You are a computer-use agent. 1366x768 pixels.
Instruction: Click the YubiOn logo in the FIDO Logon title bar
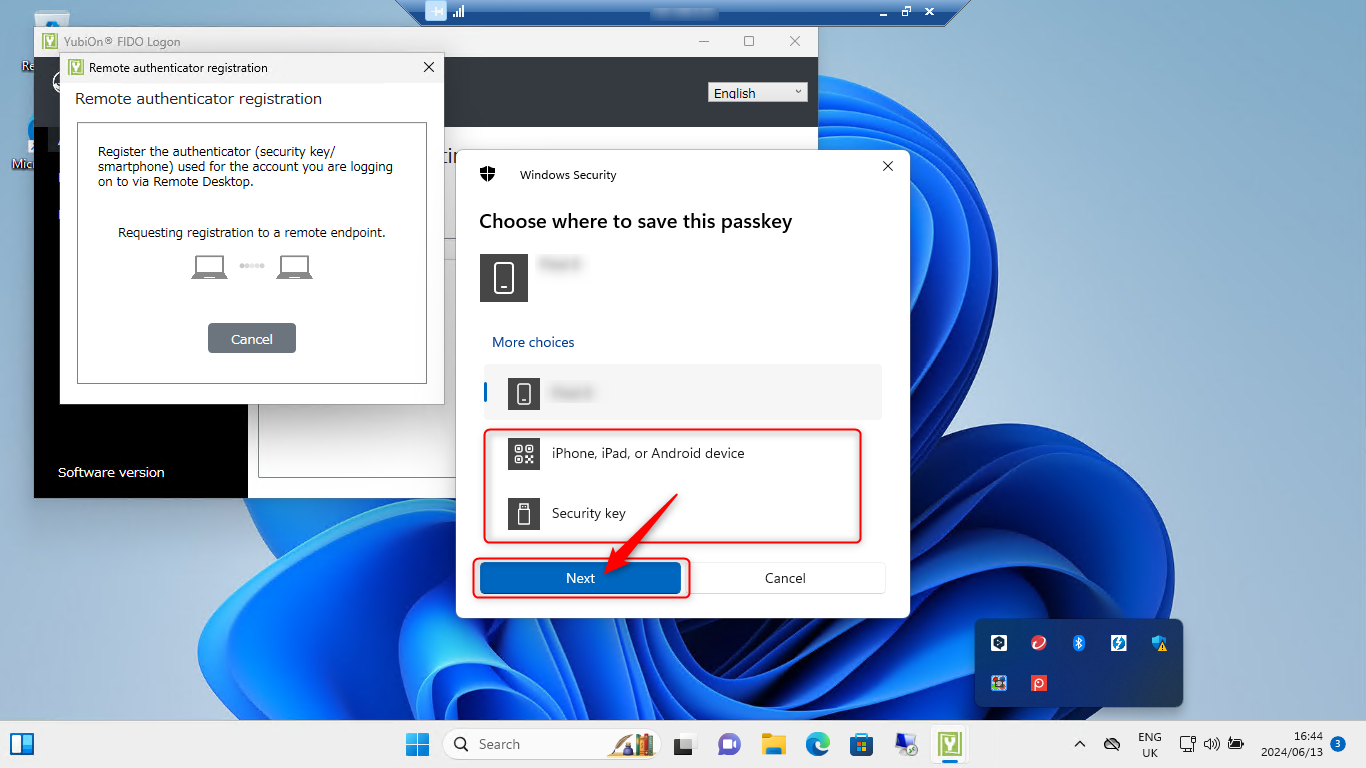(x=49, y=42)
